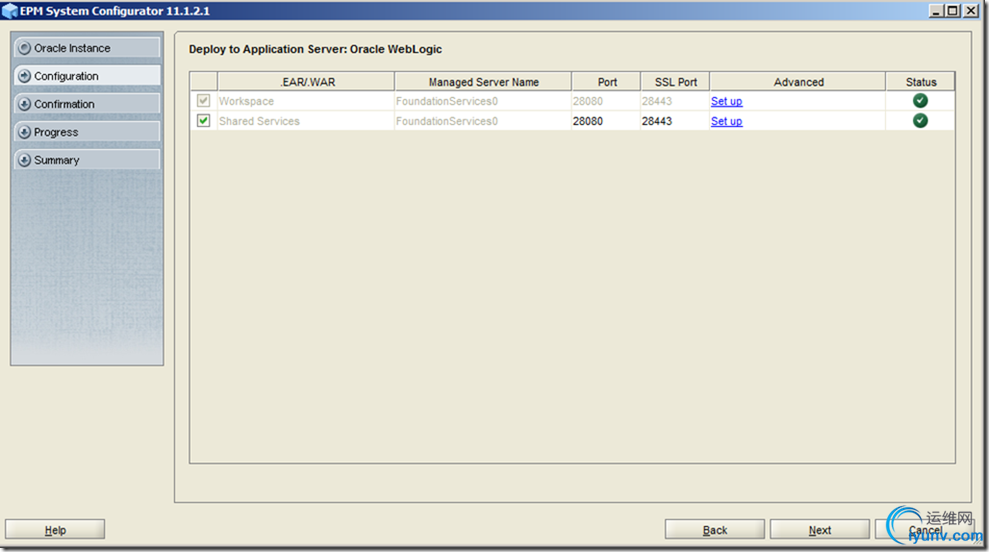The width and height of the screenshot is (989, 552).
Task: Cancel the configurator
Action: click(x=925, y=530)
